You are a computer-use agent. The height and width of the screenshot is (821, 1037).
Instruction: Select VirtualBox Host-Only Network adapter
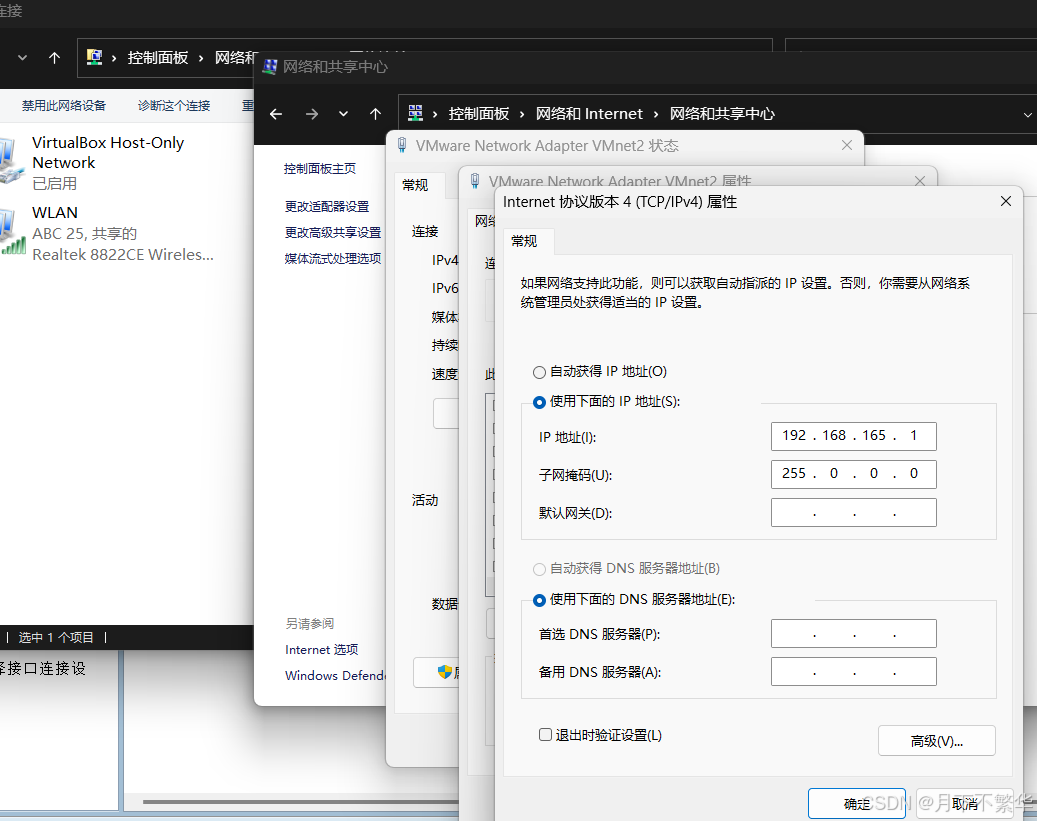click(x=108, y=162)
